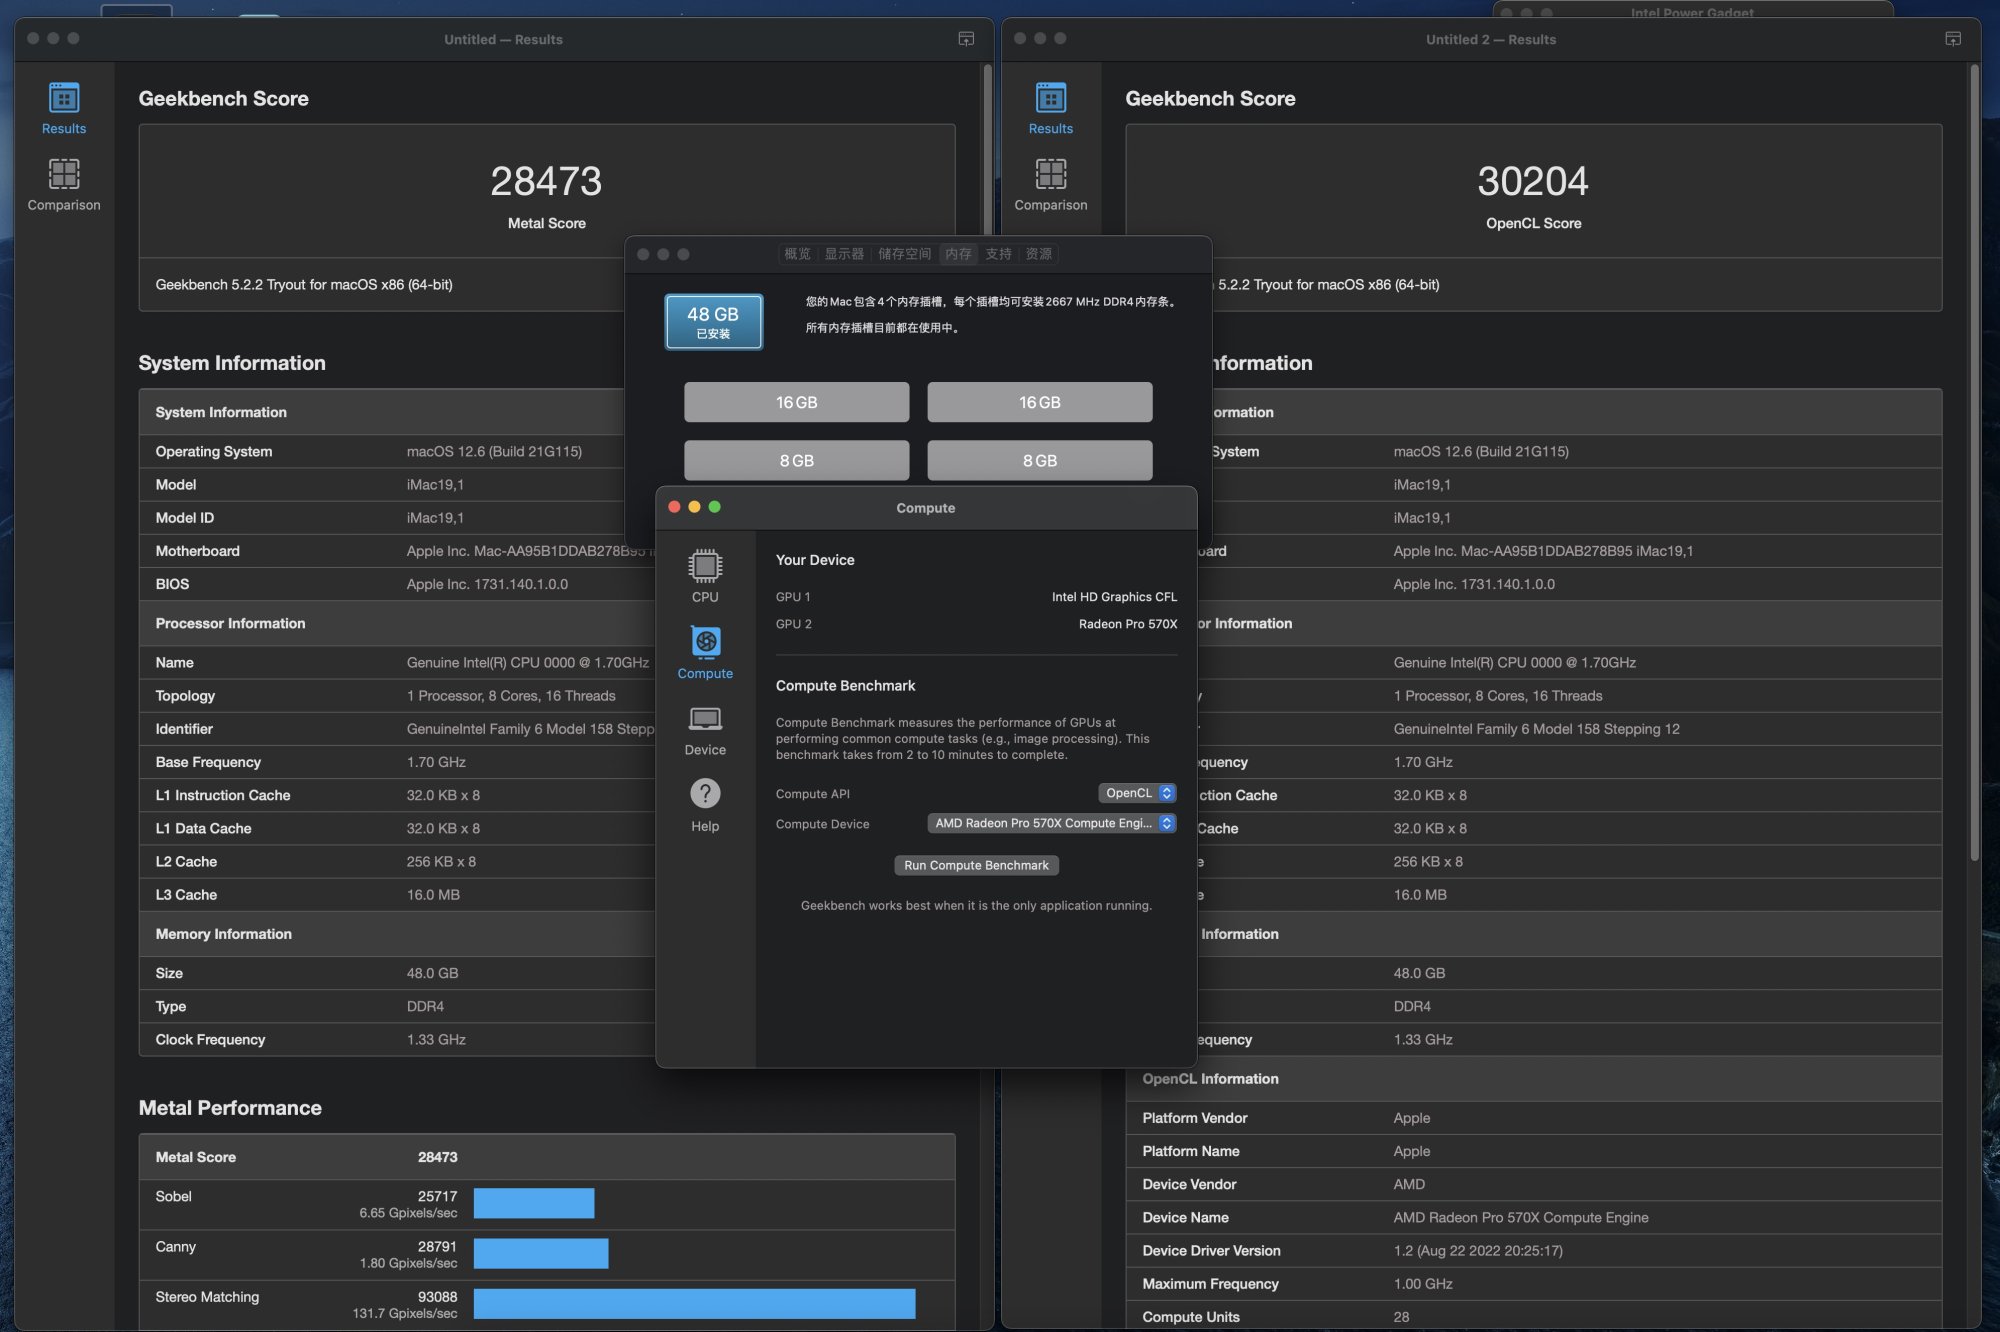Open the Compute API OpenCL dropdown
Image resolution: width=2000 pixels, height=1332 pixels.
(x=1137, y=793)
